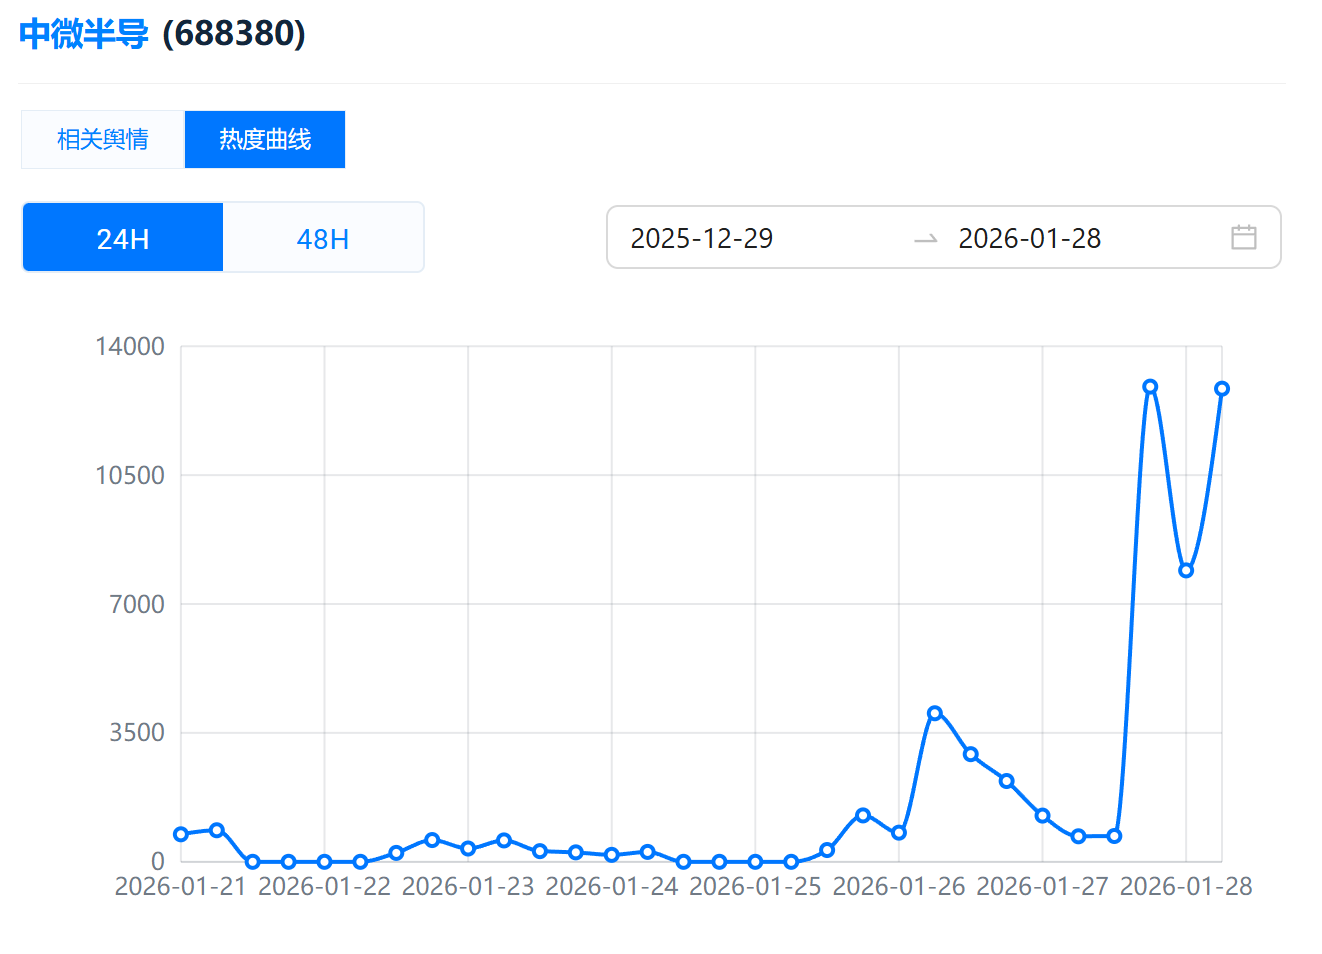
Task: Toggle the 48H time range
Action: click(x=323, y=238)
